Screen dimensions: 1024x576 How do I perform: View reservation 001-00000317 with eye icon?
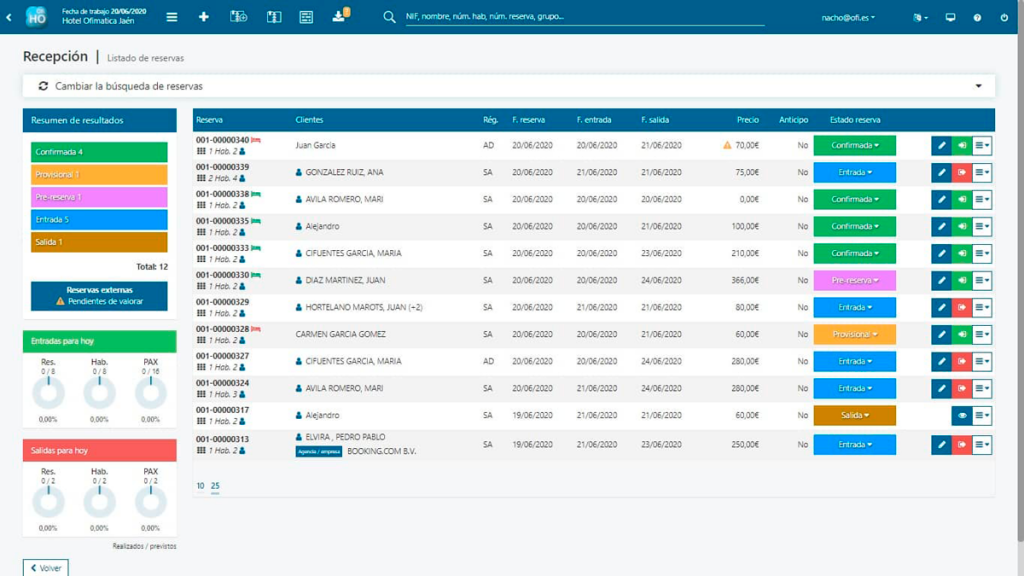961,416
